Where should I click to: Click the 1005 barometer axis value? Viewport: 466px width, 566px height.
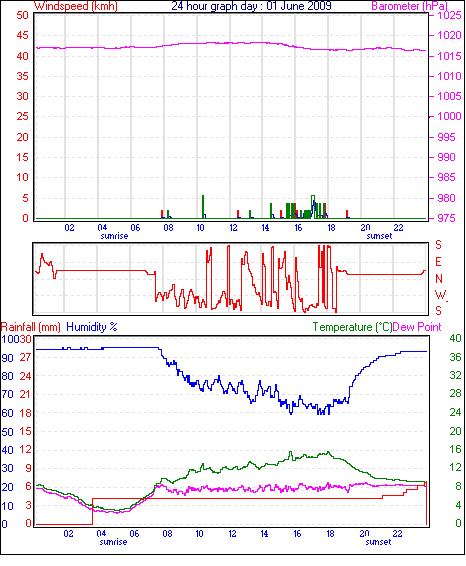coord(449,96)
